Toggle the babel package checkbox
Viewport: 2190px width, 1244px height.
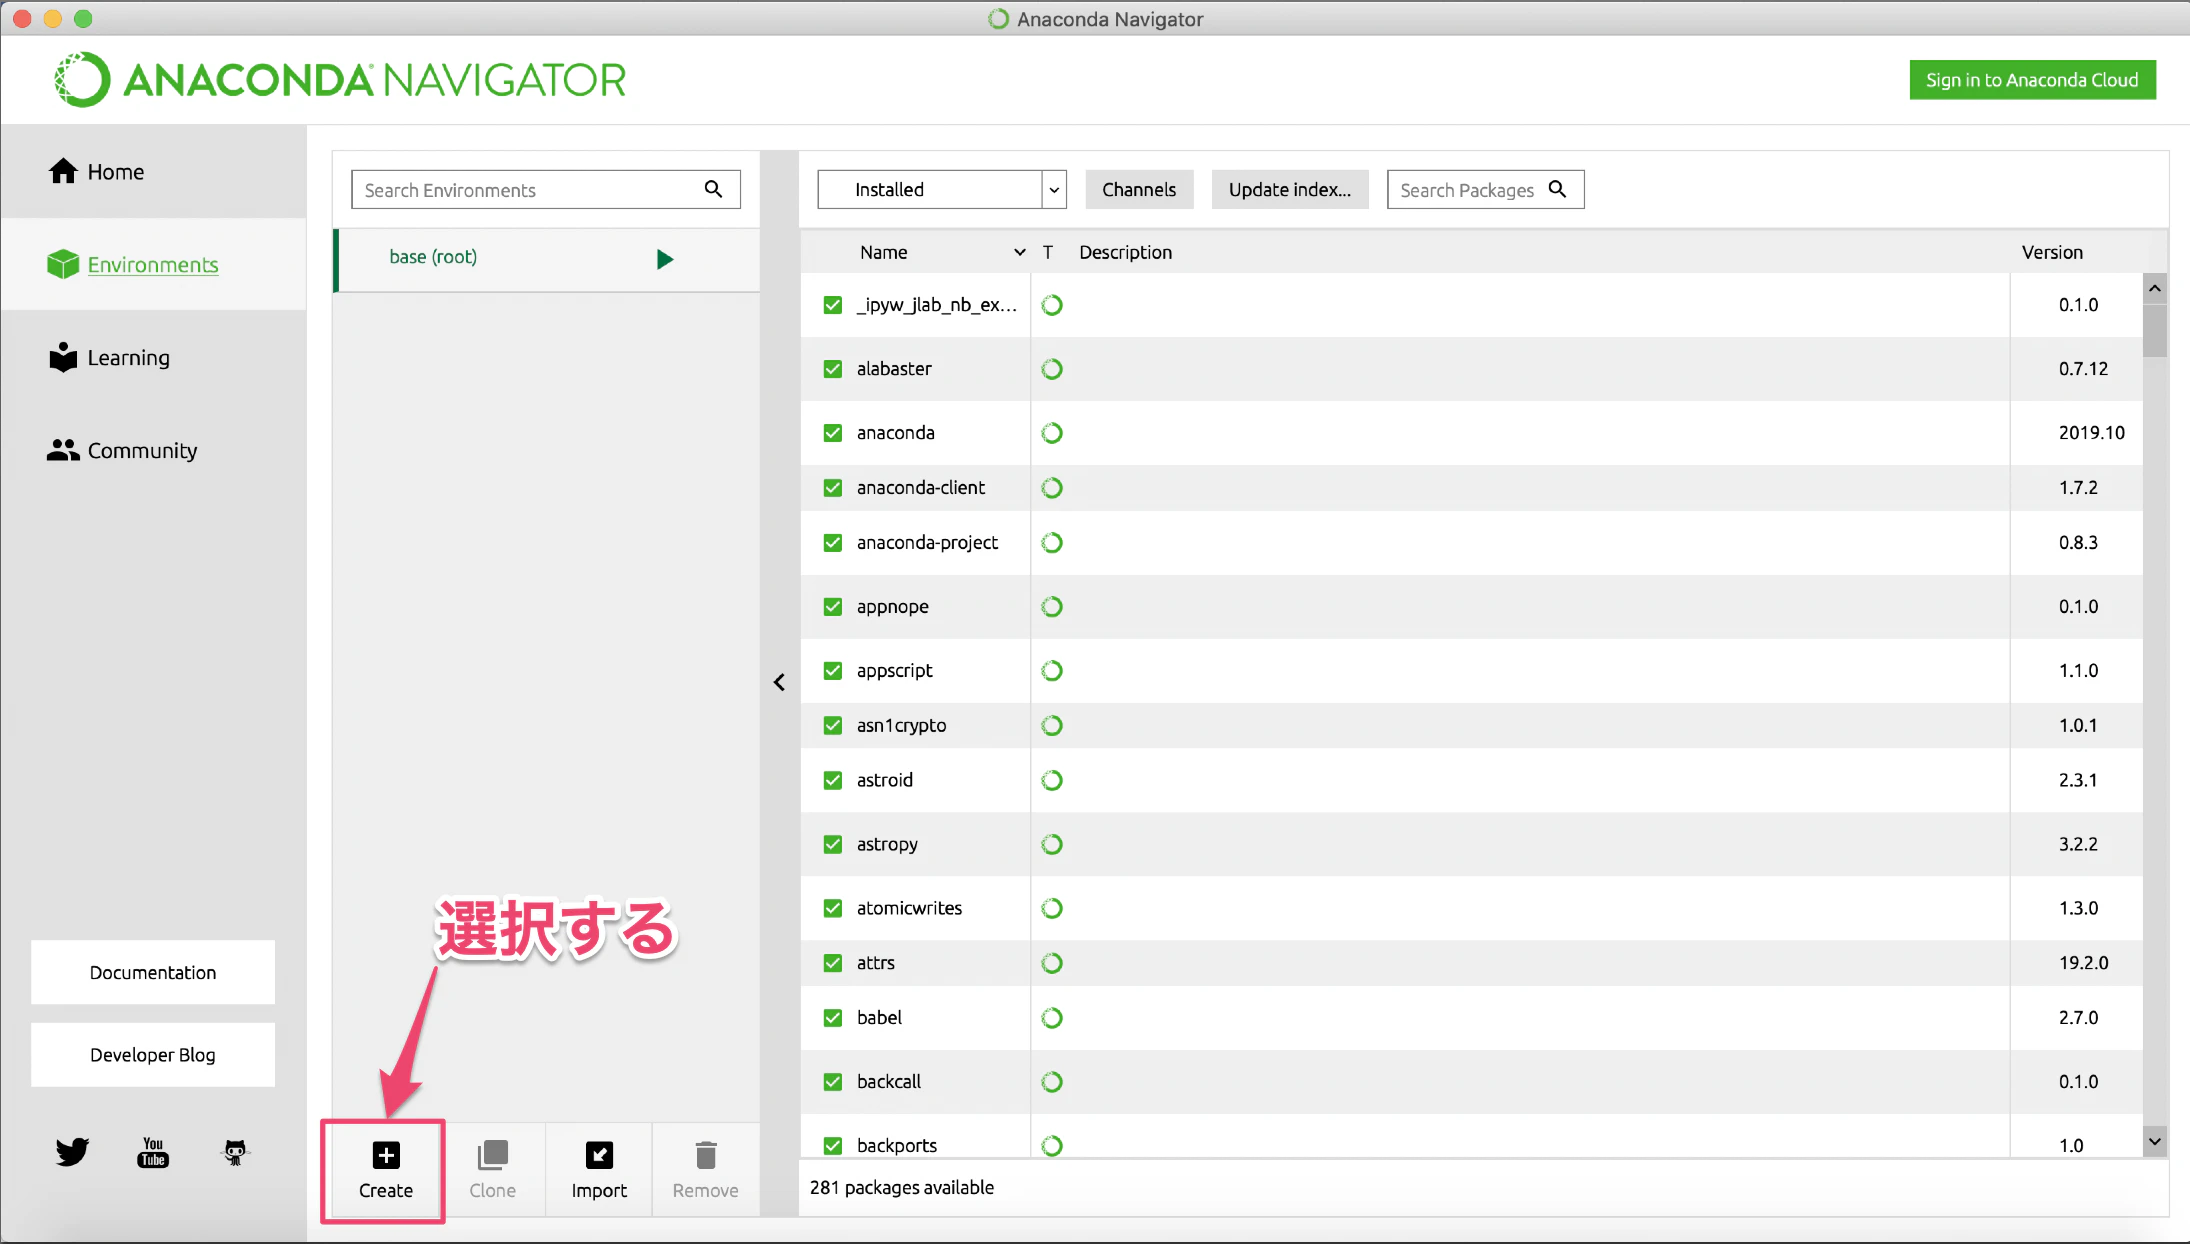tap(833, 1018)
